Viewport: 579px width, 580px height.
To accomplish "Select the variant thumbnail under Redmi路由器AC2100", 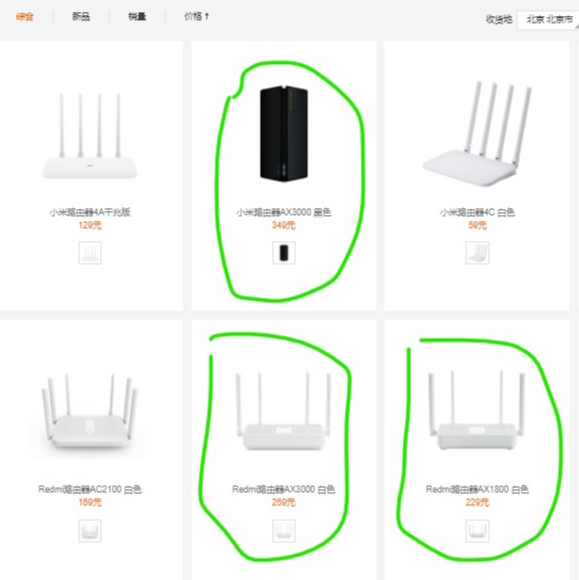I will click(90, 531).
